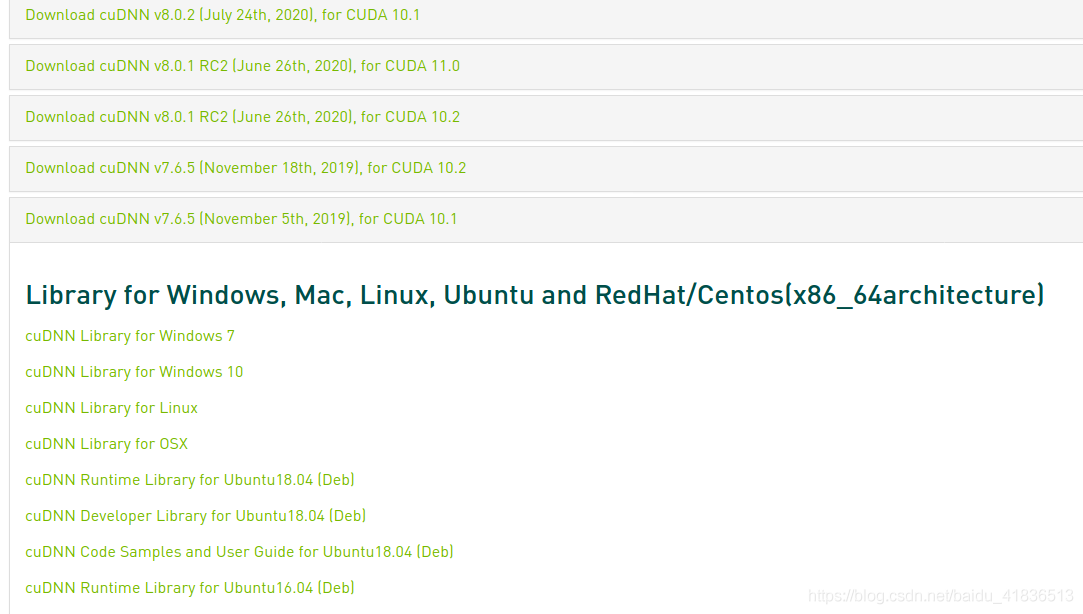The height and width of the screenshot is (614, 1083).
Task: Download cuDNN Runtime Library for Ubuntu16.04 (Deb)
Action: (x=190, y=588)
